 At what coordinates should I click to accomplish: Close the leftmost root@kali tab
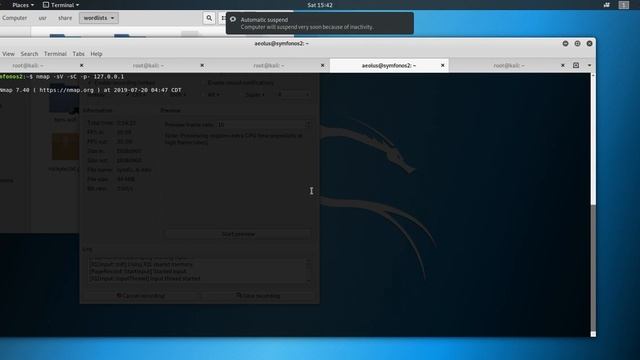pyautogui.click(x=82, y=65)
